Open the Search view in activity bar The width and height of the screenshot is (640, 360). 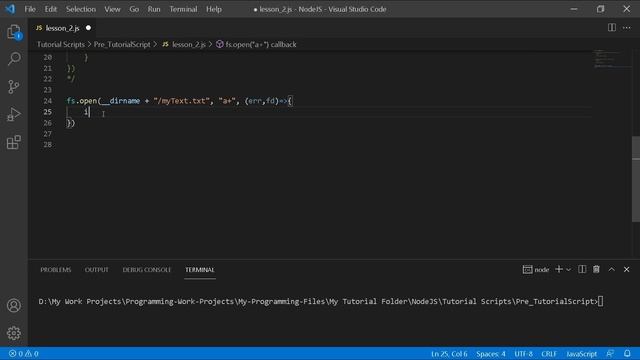click(x=14, y=59)
